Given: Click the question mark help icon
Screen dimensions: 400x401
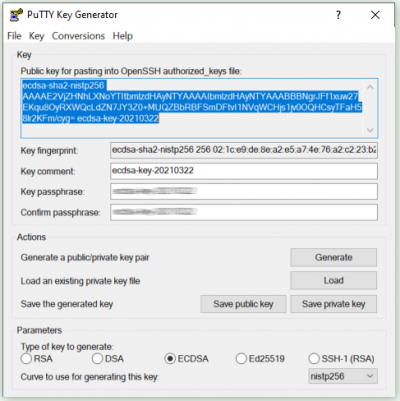Looking at the screenshot, I should click(x=338, y=15).
